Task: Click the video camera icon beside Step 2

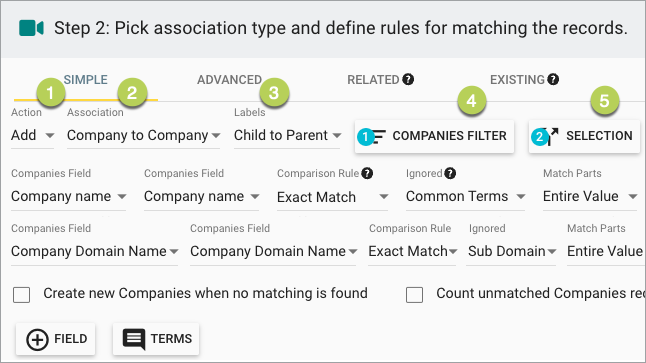Action: (x=31, y=28)
